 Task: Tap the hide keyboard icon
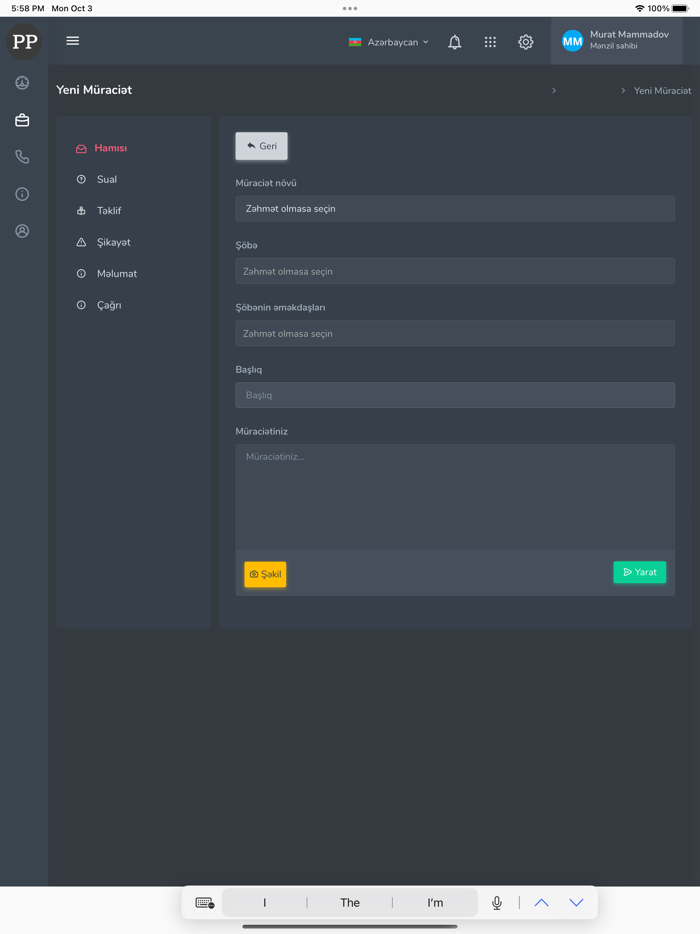(x=205, y=903)
